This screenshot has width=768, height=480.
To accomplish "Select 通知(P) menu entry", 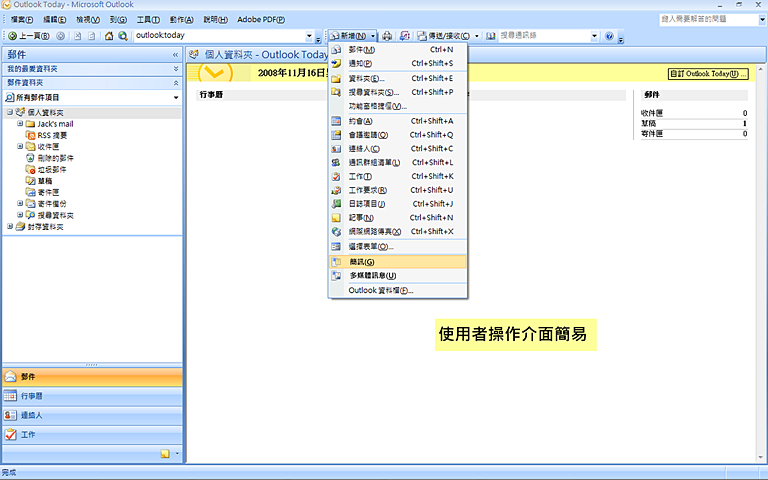I will pyautogui.click(x=398, y=63).
